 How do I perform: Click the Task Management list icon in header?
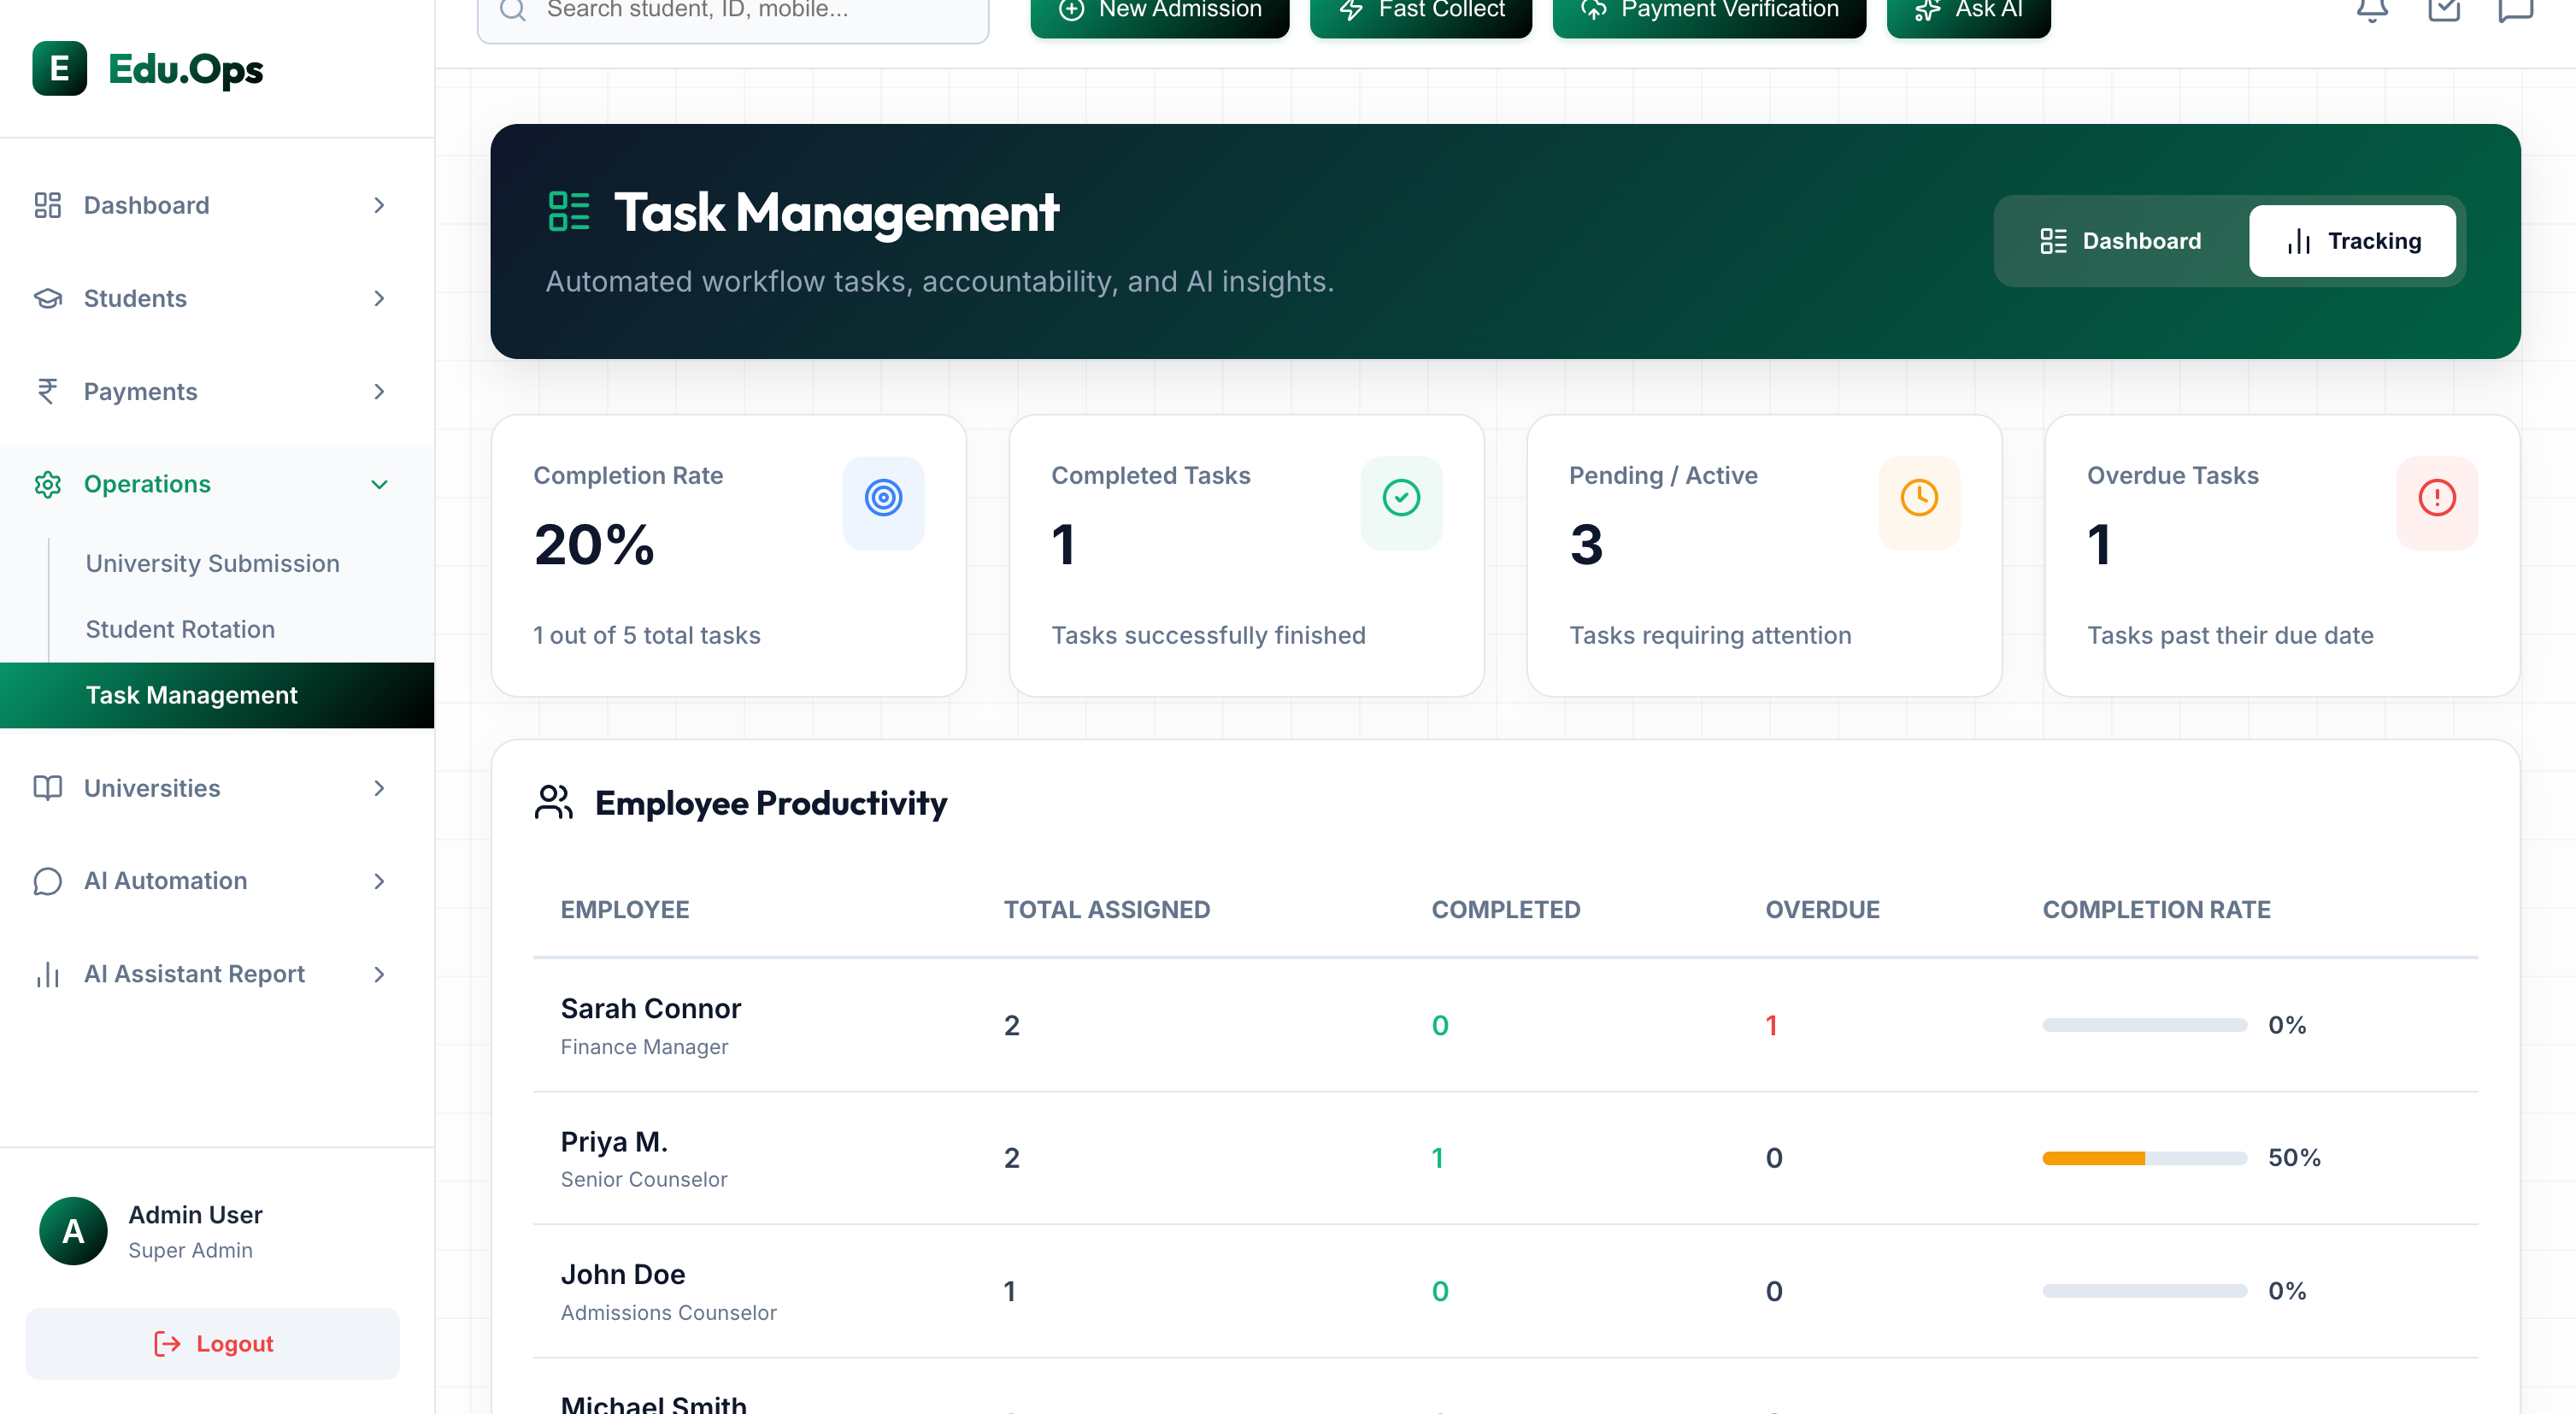coord(569,212)
